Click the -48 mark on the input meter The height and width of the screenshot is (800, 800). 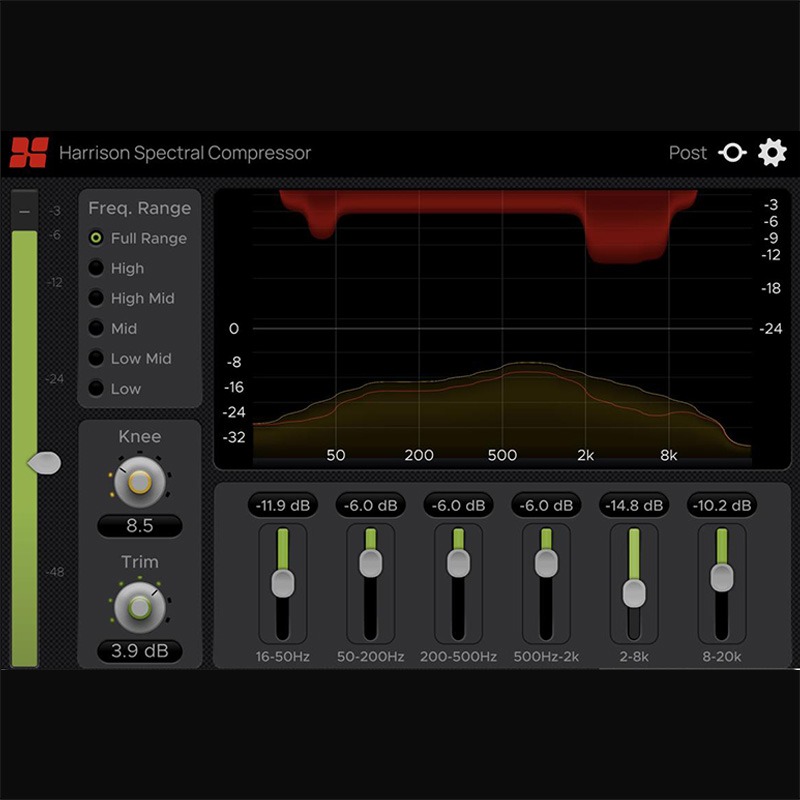tap(55, 572)
